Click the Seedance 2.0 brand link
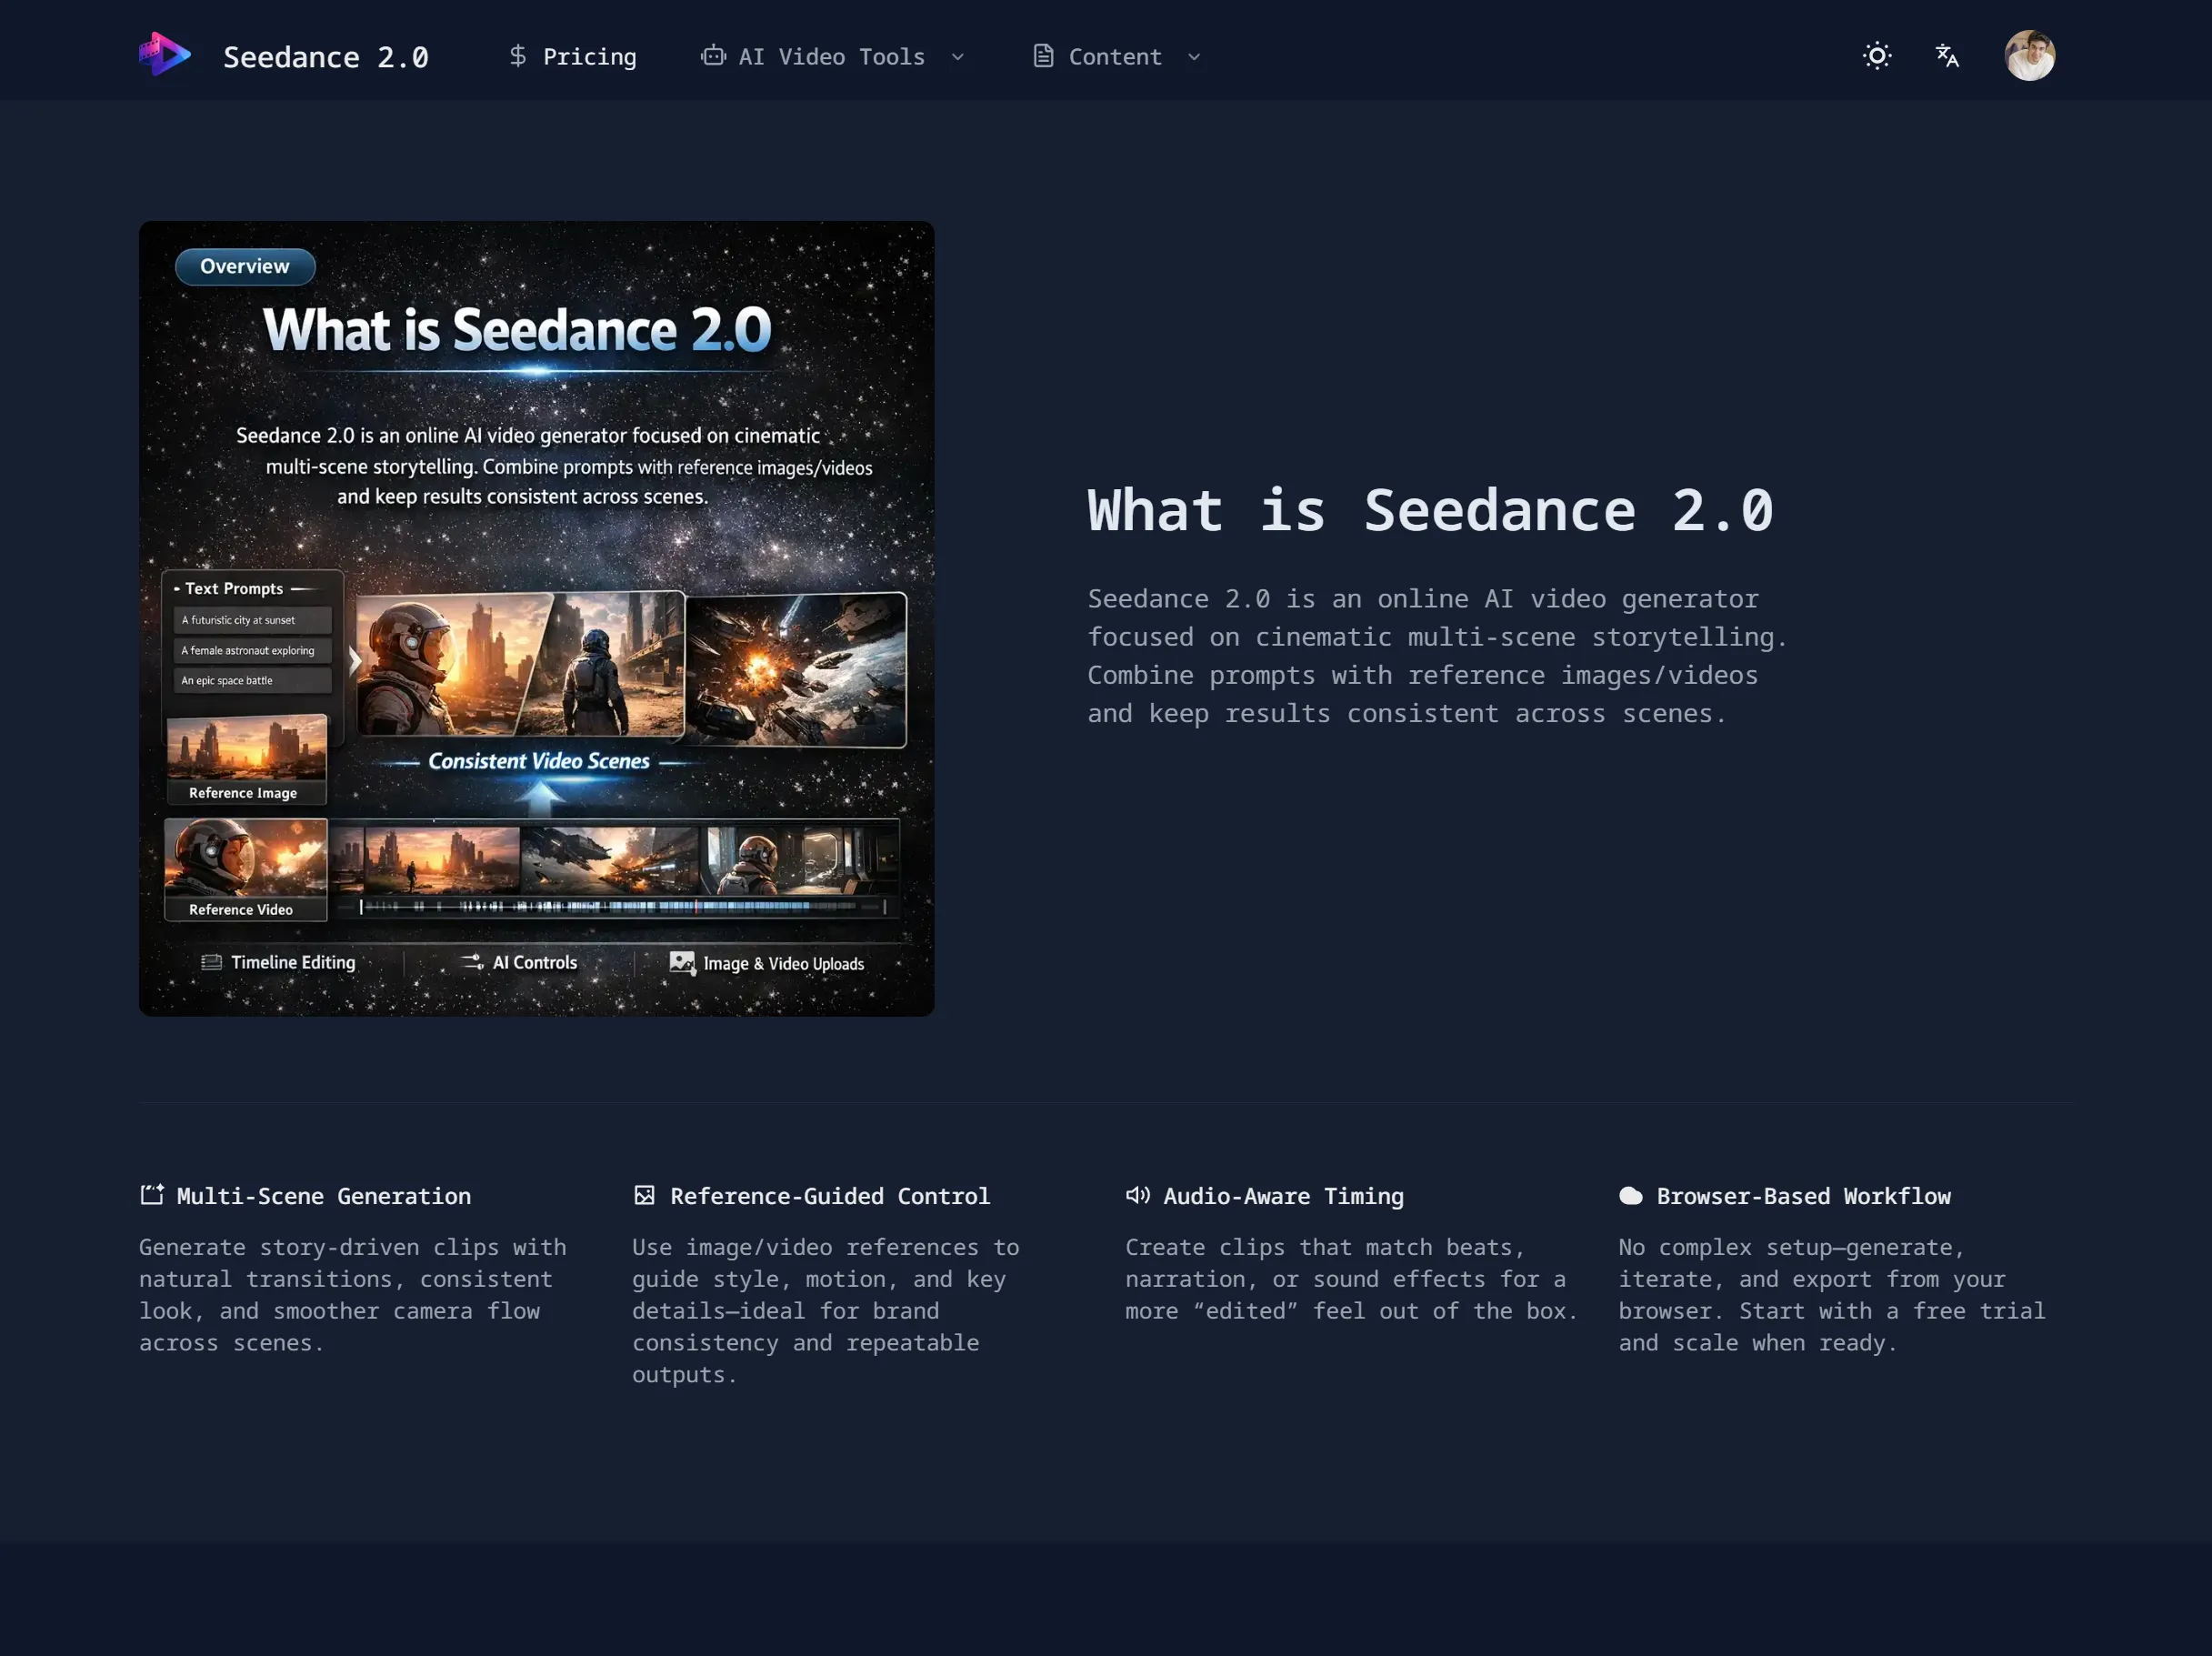This screenshot has height=1656, width=2212. [325, 57]
